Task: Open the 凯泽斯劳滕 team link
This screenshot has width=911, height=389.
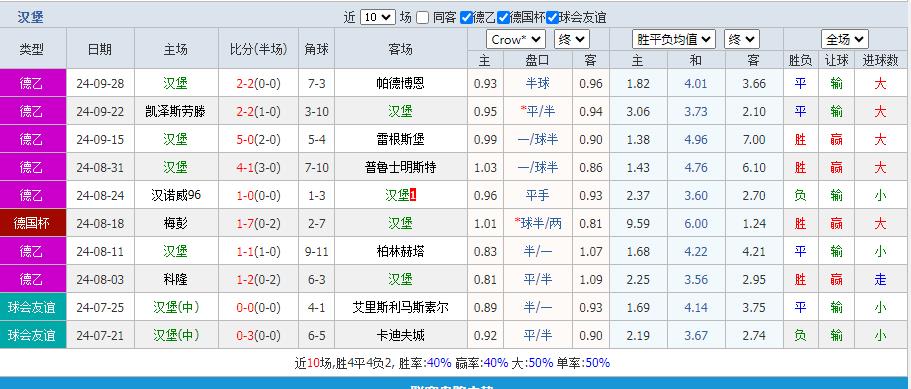Action: (175, 111)
